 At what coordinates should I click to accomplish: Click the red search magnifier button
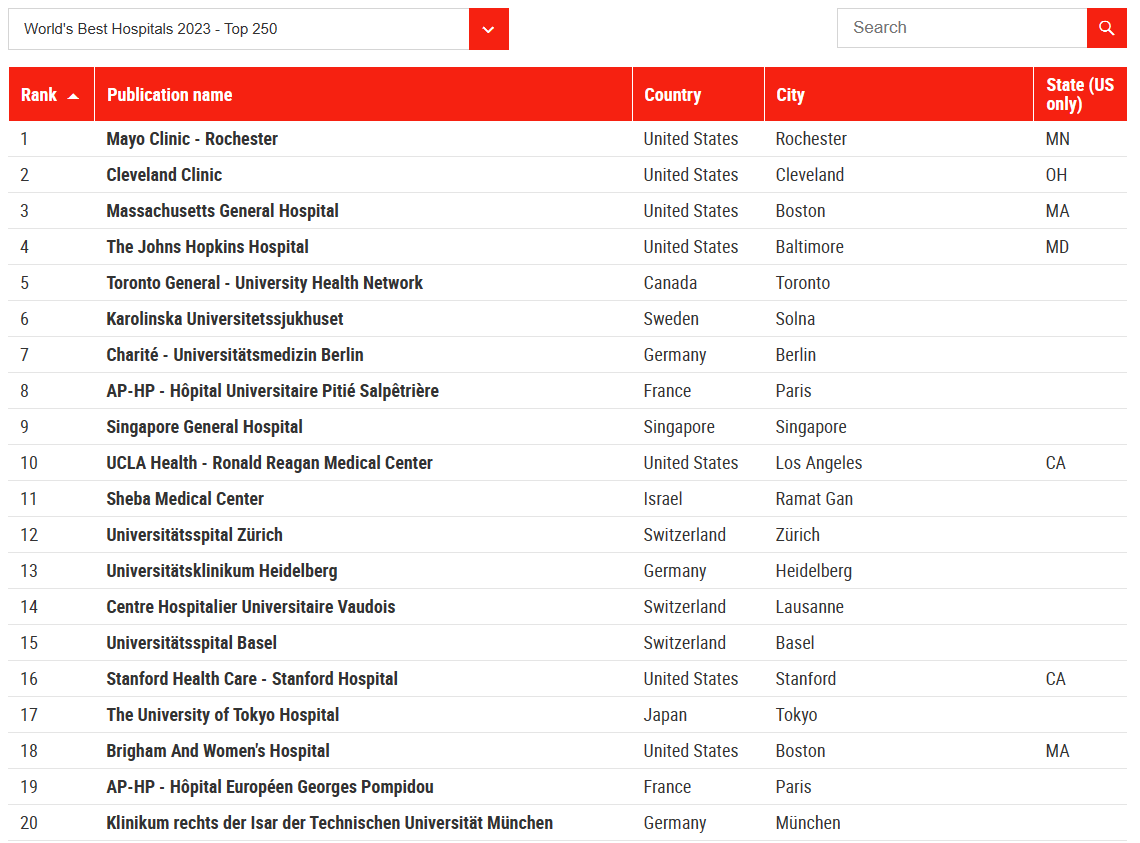(1106, 28)
